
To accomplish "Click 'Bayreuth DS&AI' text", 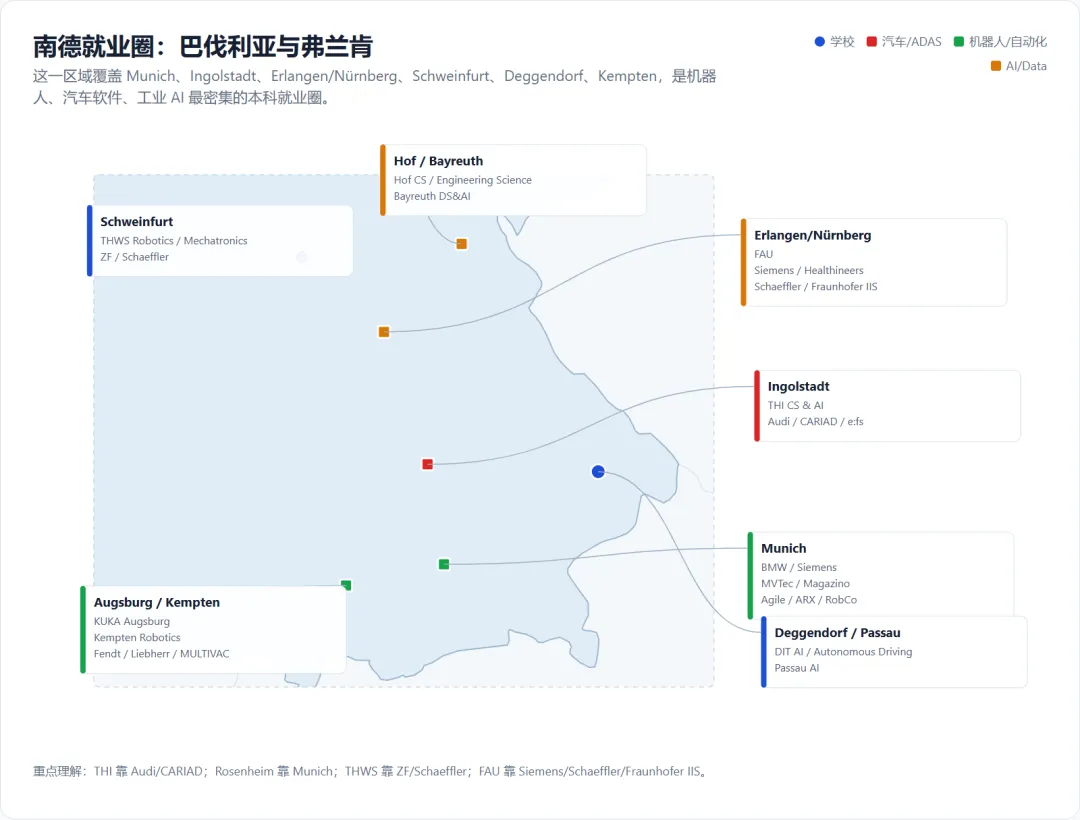I will click(x=432, y=196).
